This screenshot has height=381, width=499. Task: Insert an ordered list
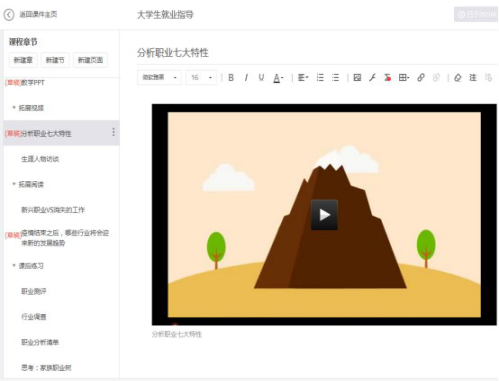click(320, 78)
